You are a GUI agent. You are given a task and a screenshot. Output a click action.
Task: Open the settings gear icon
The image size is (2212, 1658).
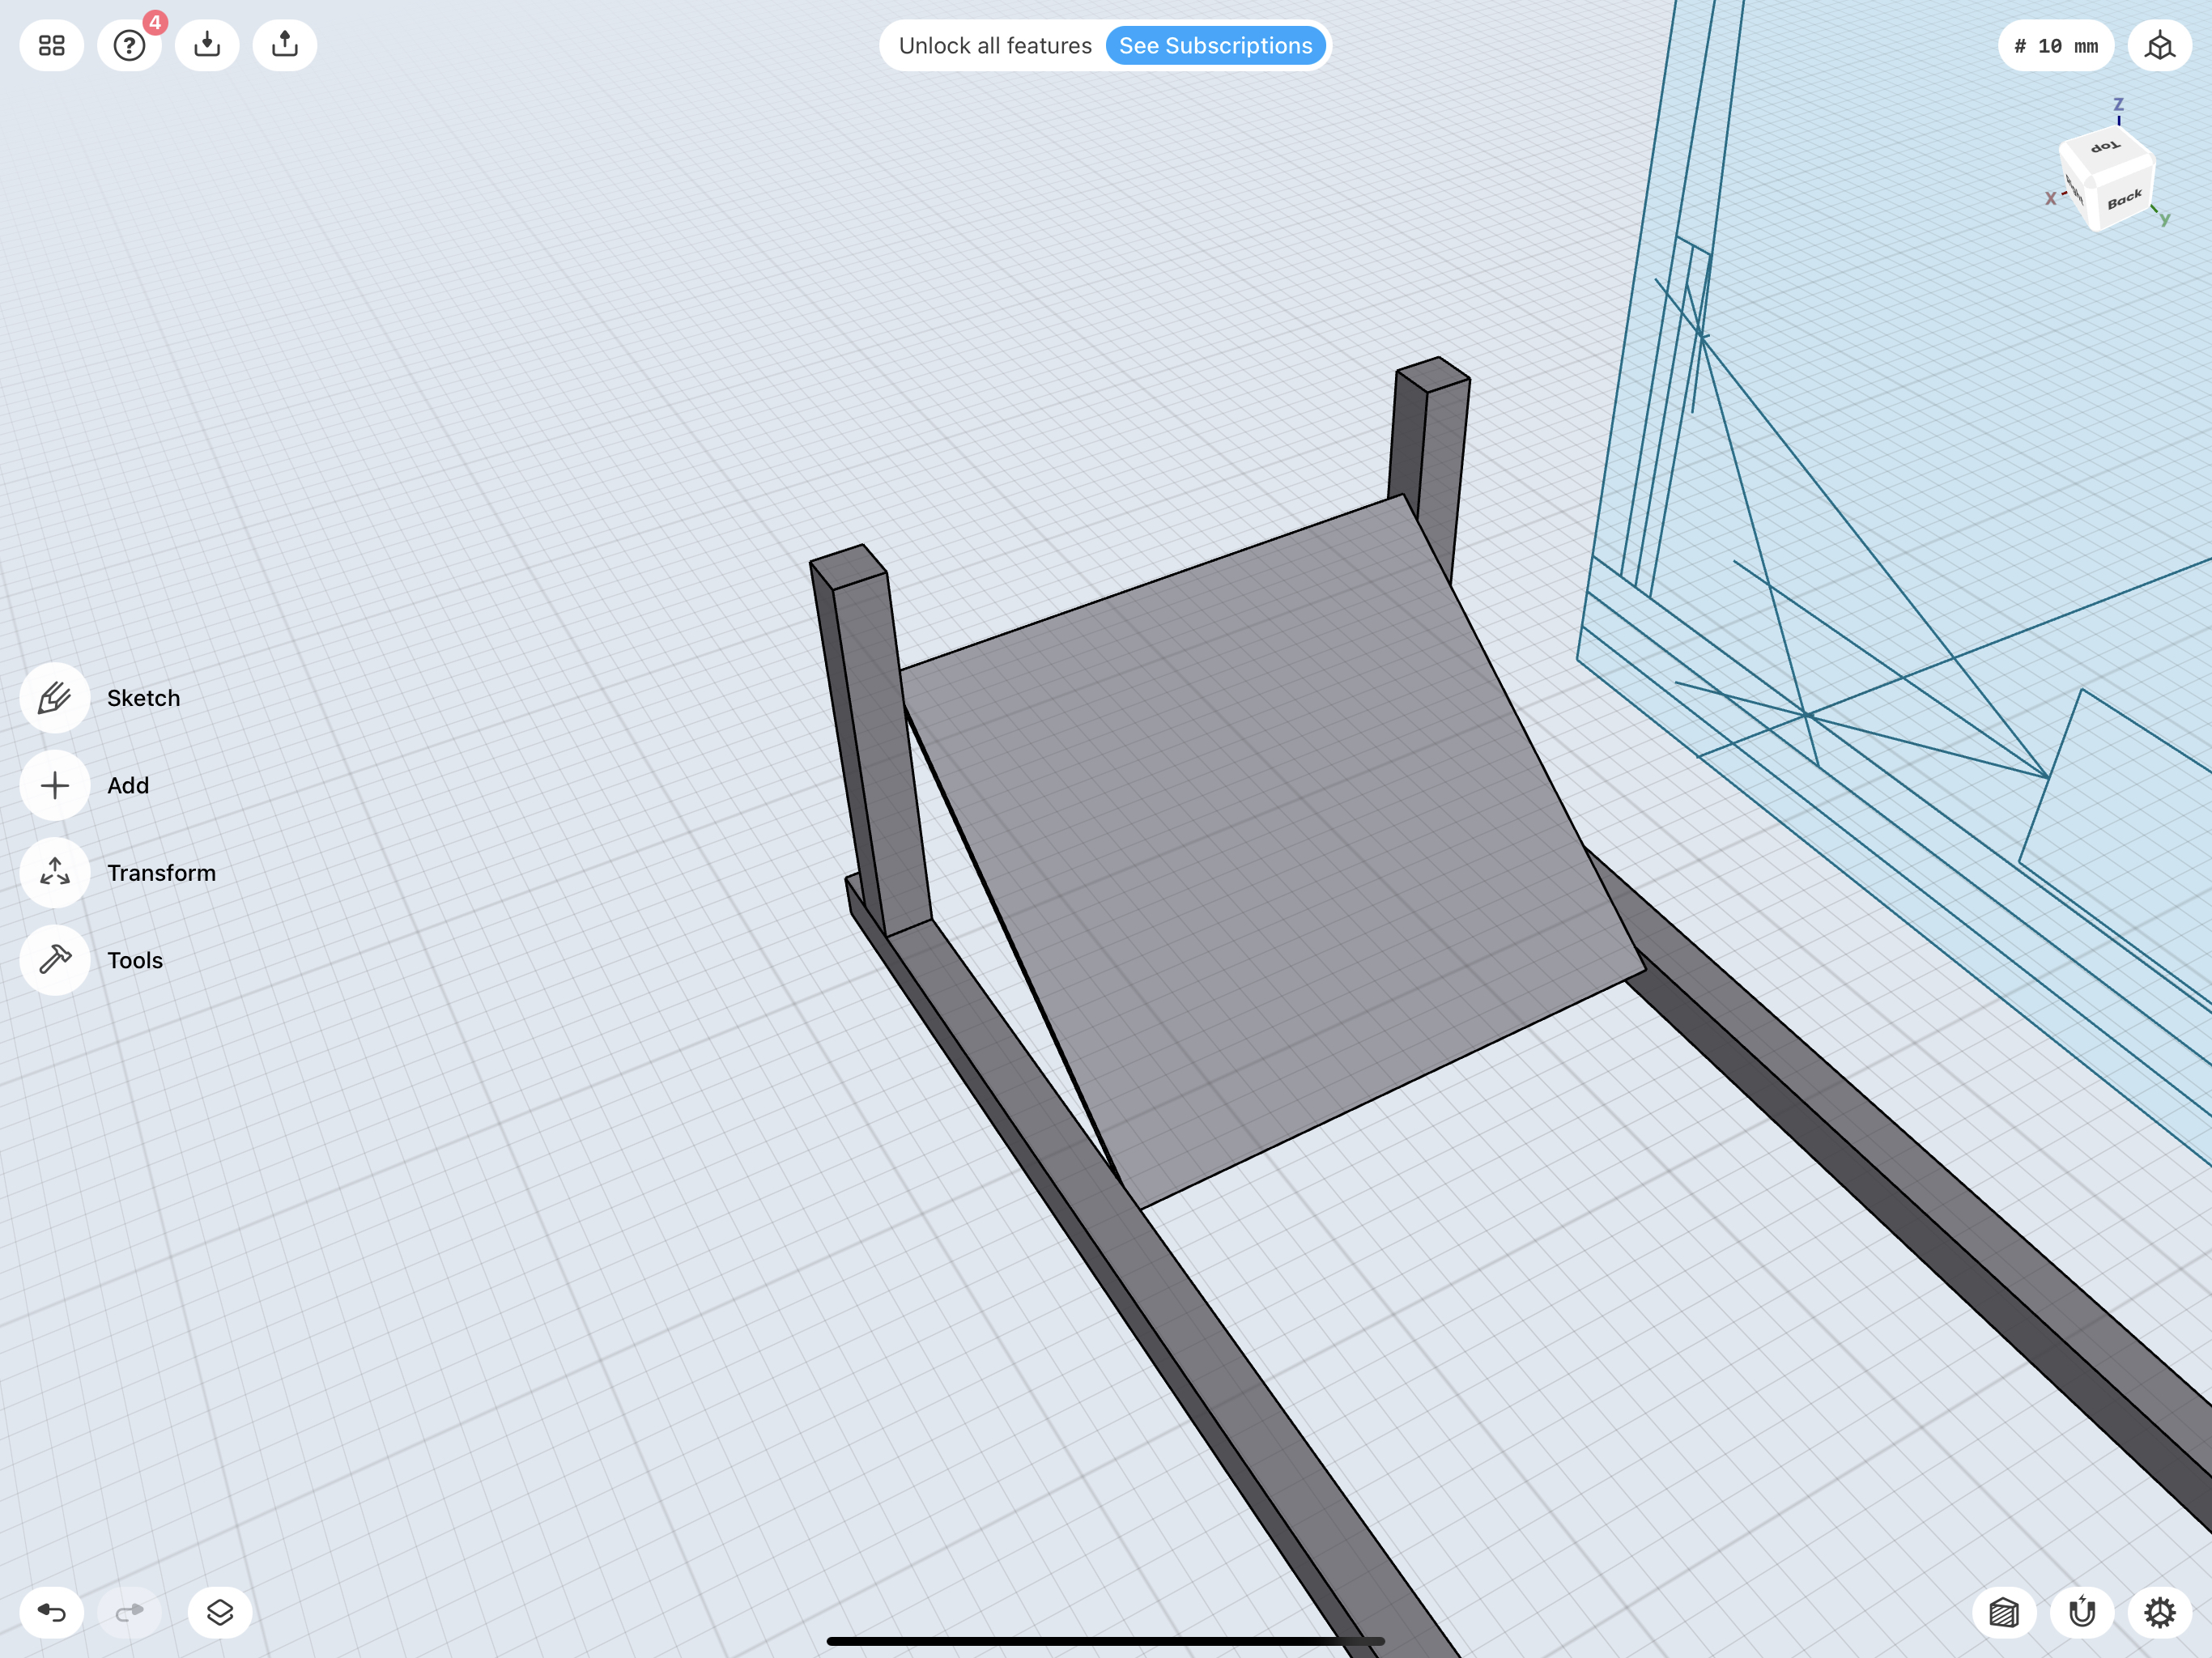coord(2160,1612)
